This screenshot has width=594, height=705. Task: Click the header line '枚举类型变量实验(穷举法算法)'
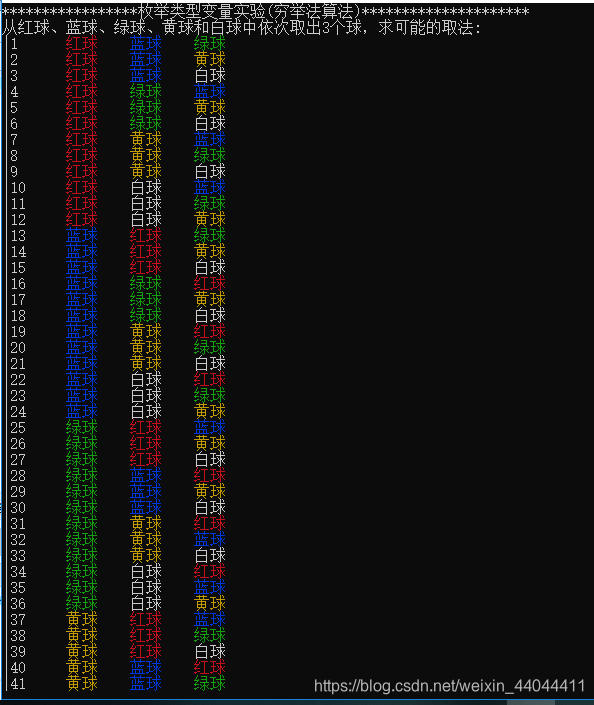point(250,11)
